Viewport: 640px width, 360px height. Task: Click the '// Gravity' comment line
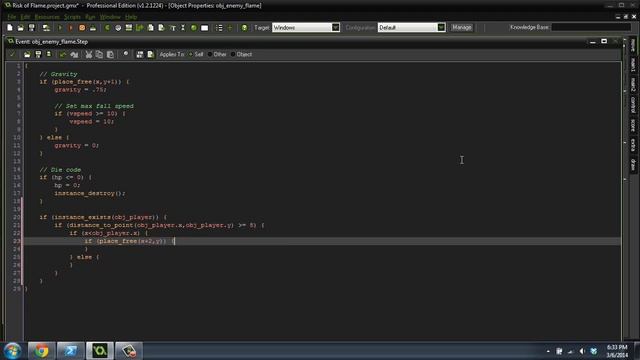click(x=58, y=74)
